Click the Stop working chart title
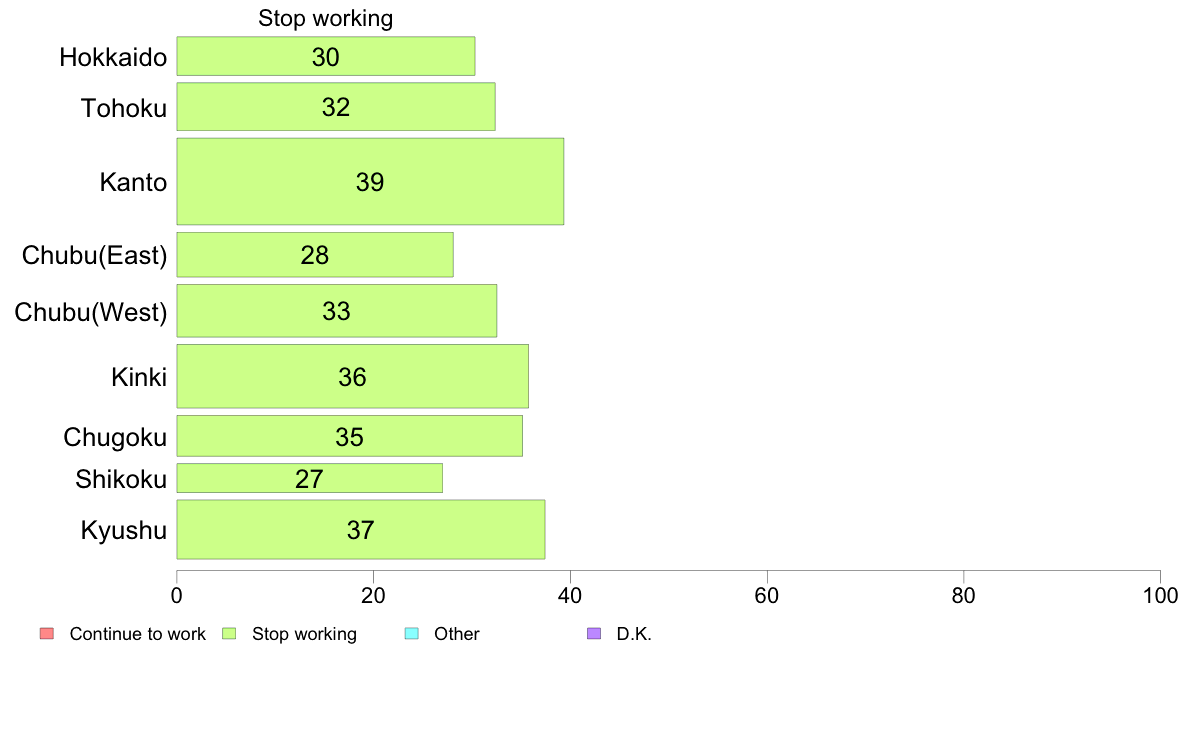The width and height of the screenshot is (1188, 736). (x=326, y=18)
